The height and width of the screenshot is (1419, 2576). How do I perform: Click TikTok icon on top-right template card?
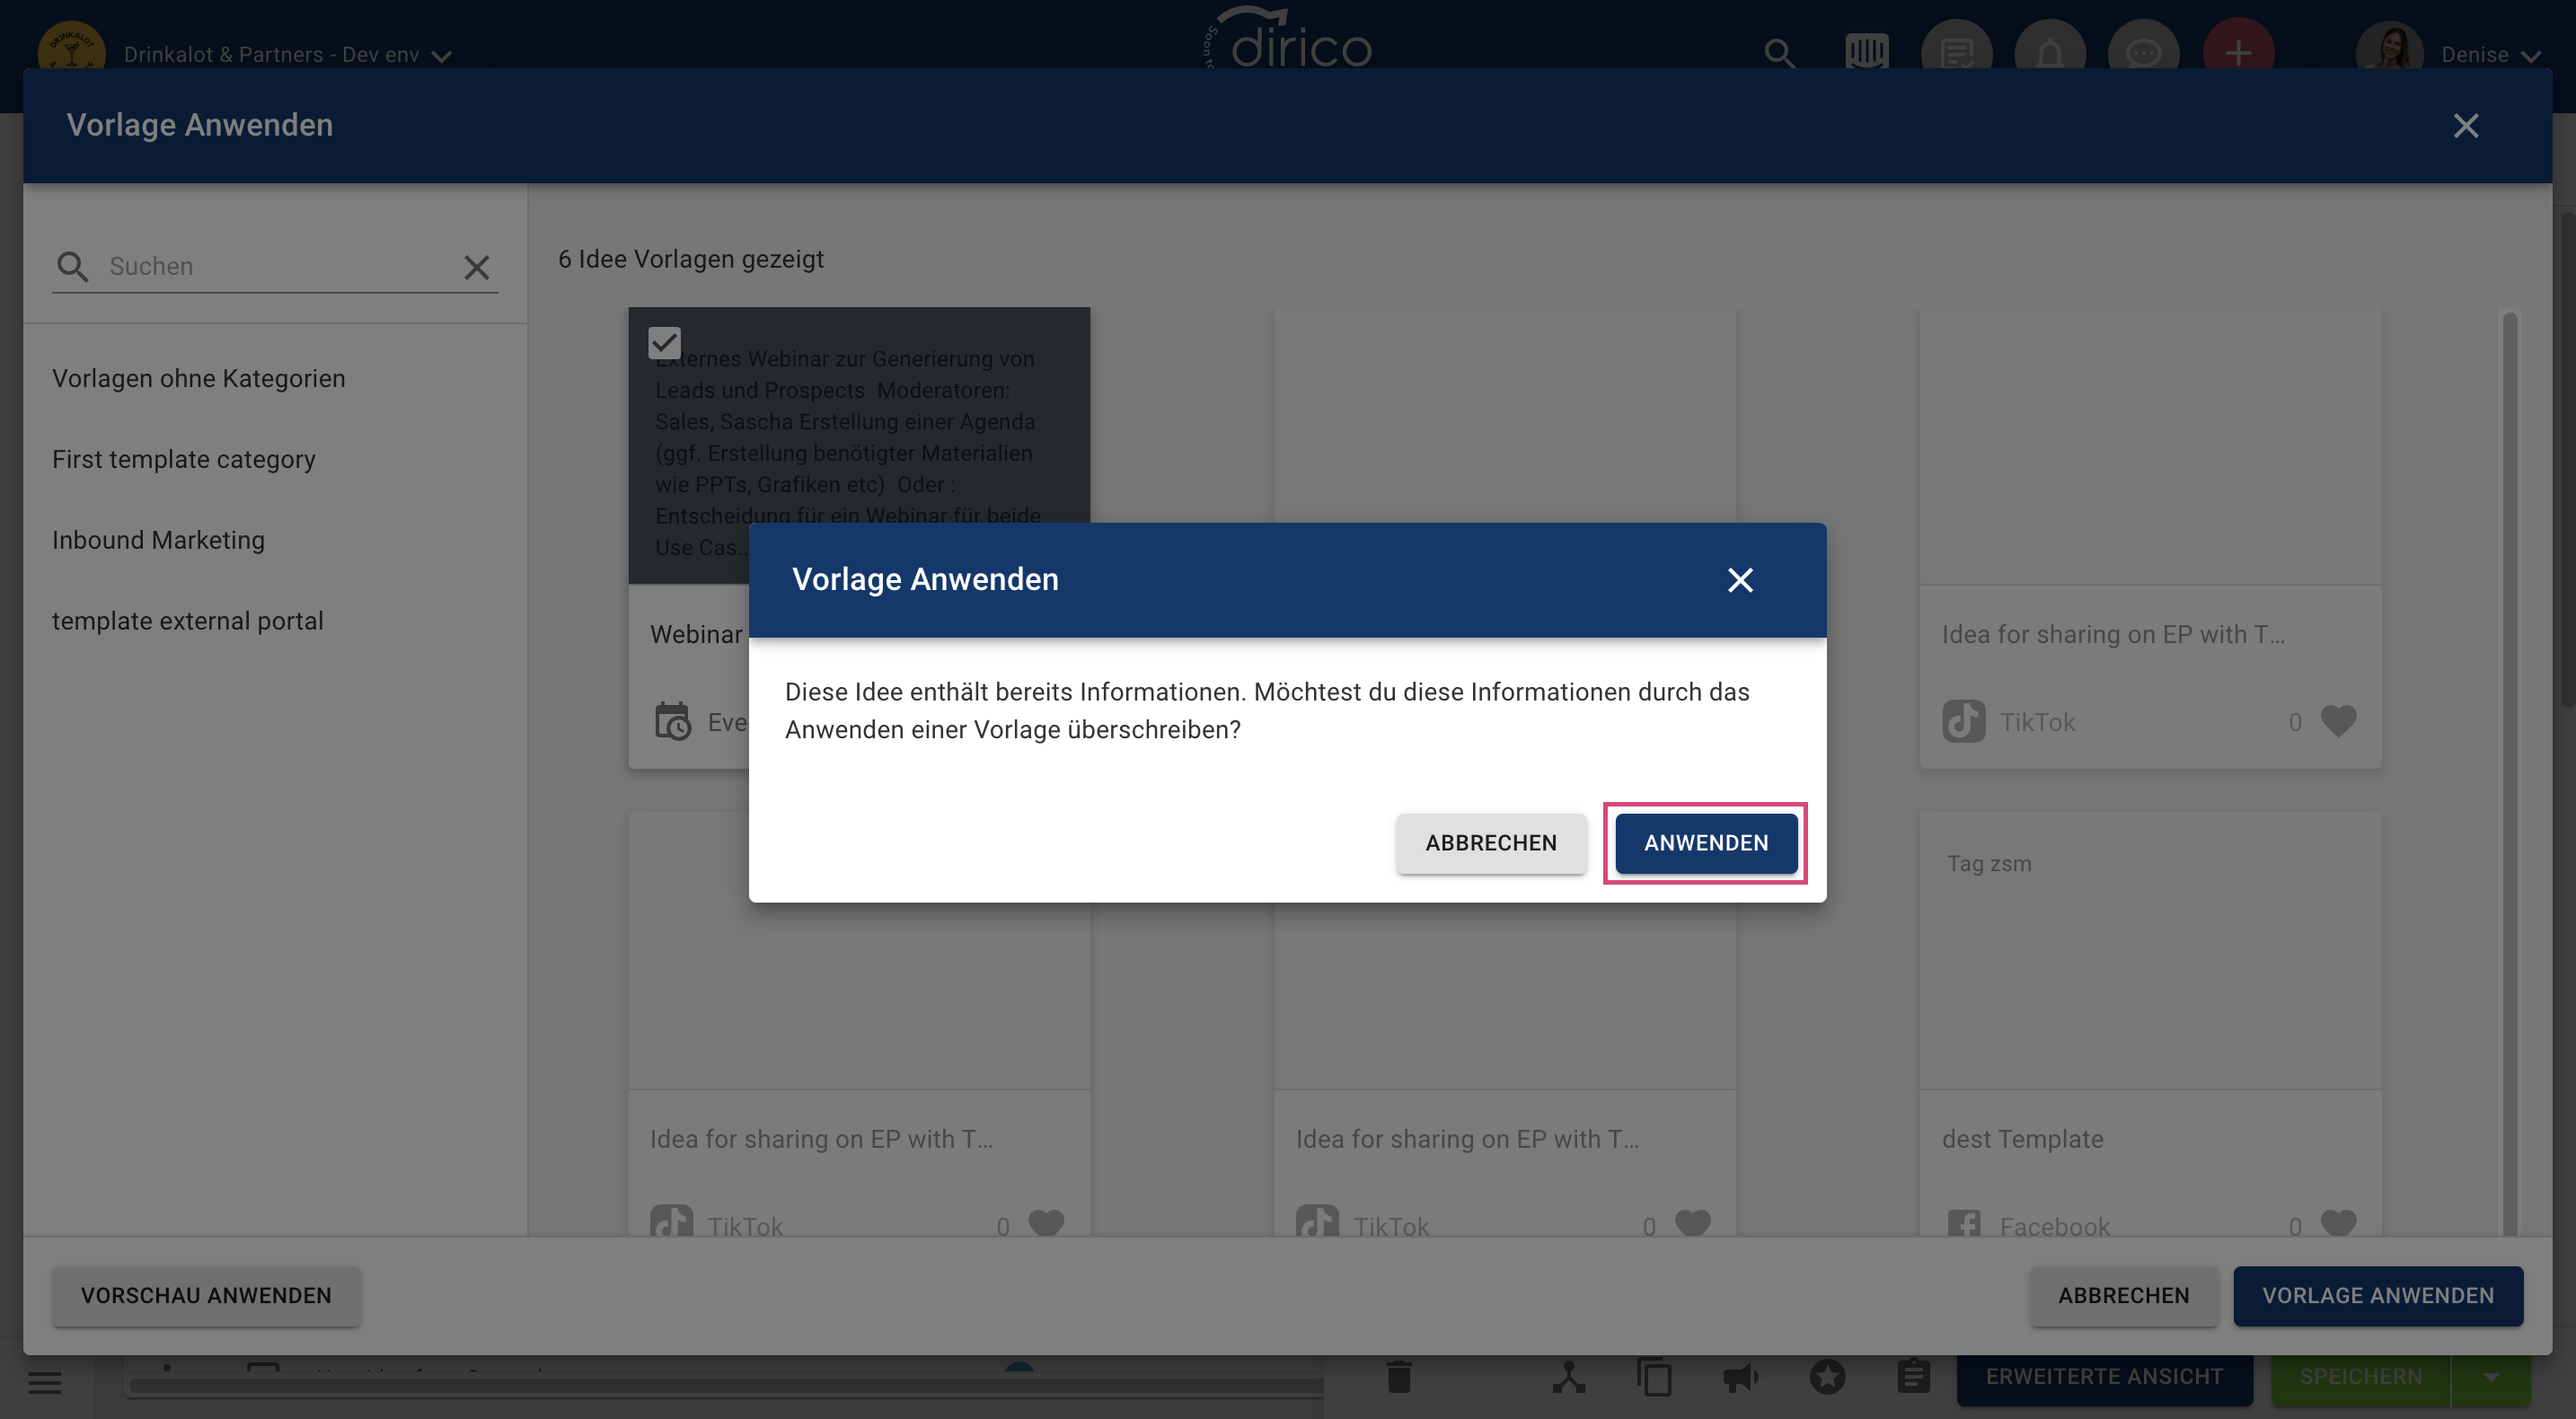click(x=1964, y=721)
